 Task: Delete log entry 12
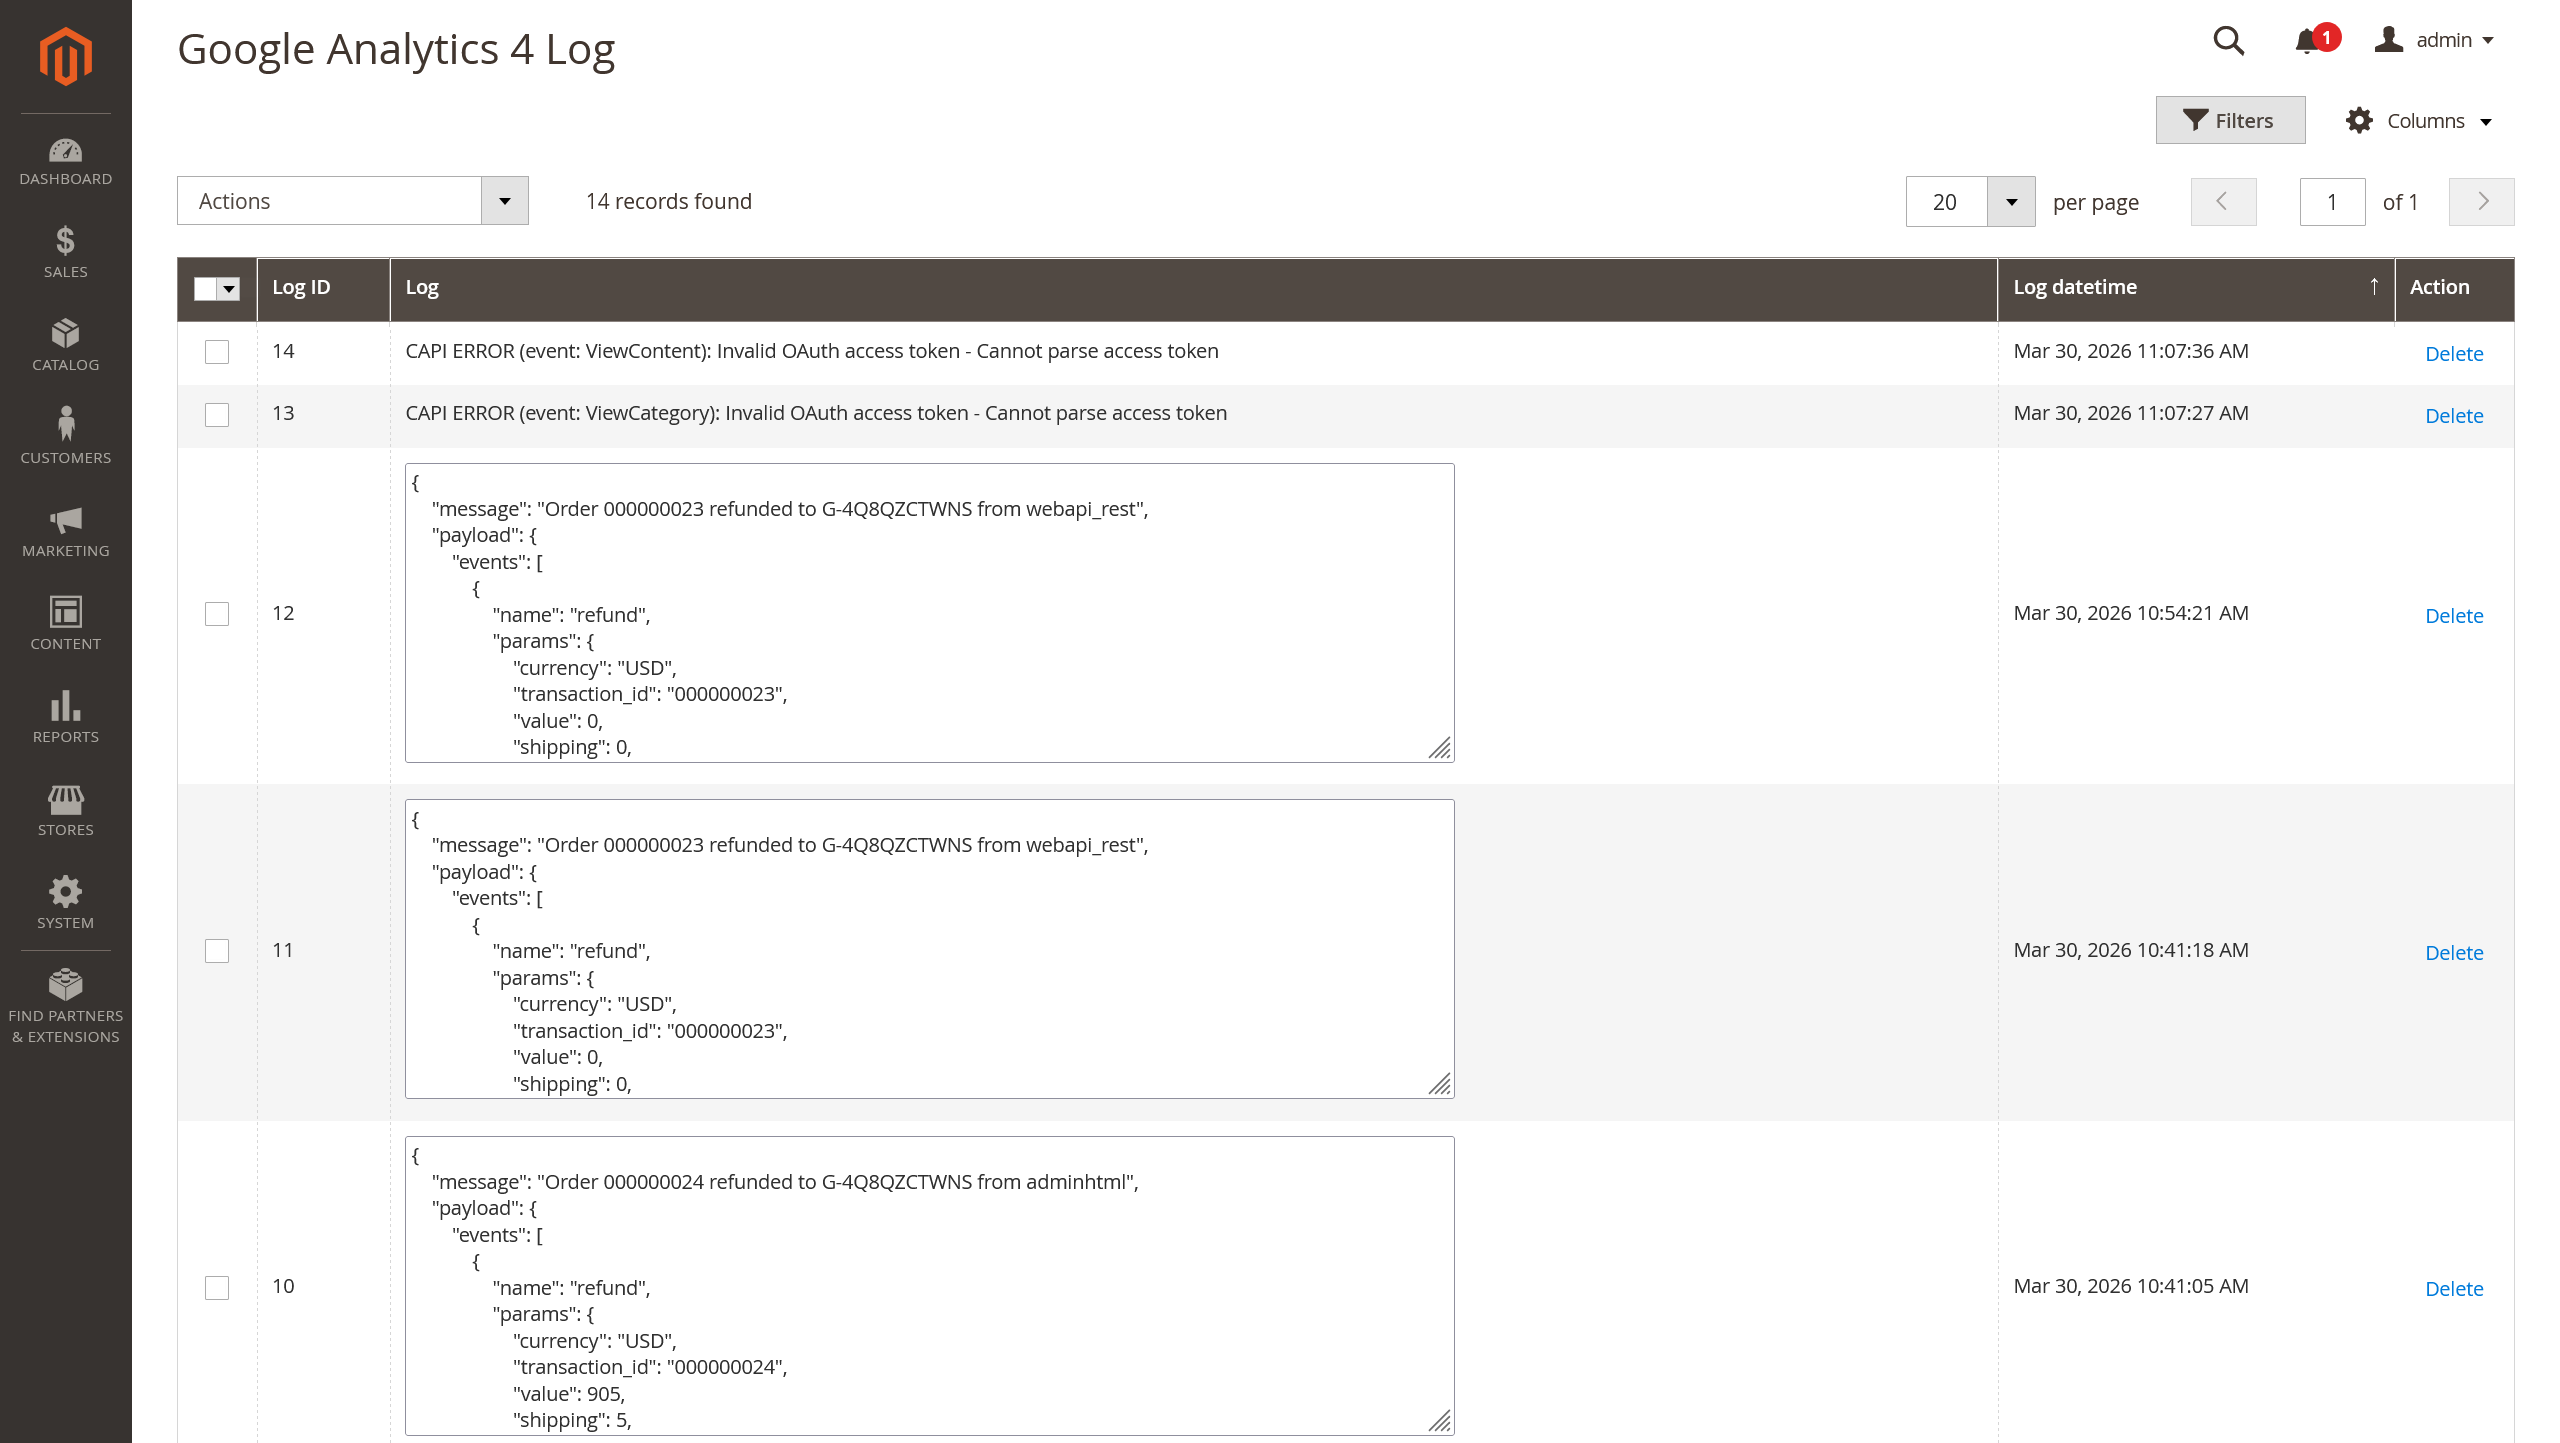pyautogui.click(x=2454, y=616)
